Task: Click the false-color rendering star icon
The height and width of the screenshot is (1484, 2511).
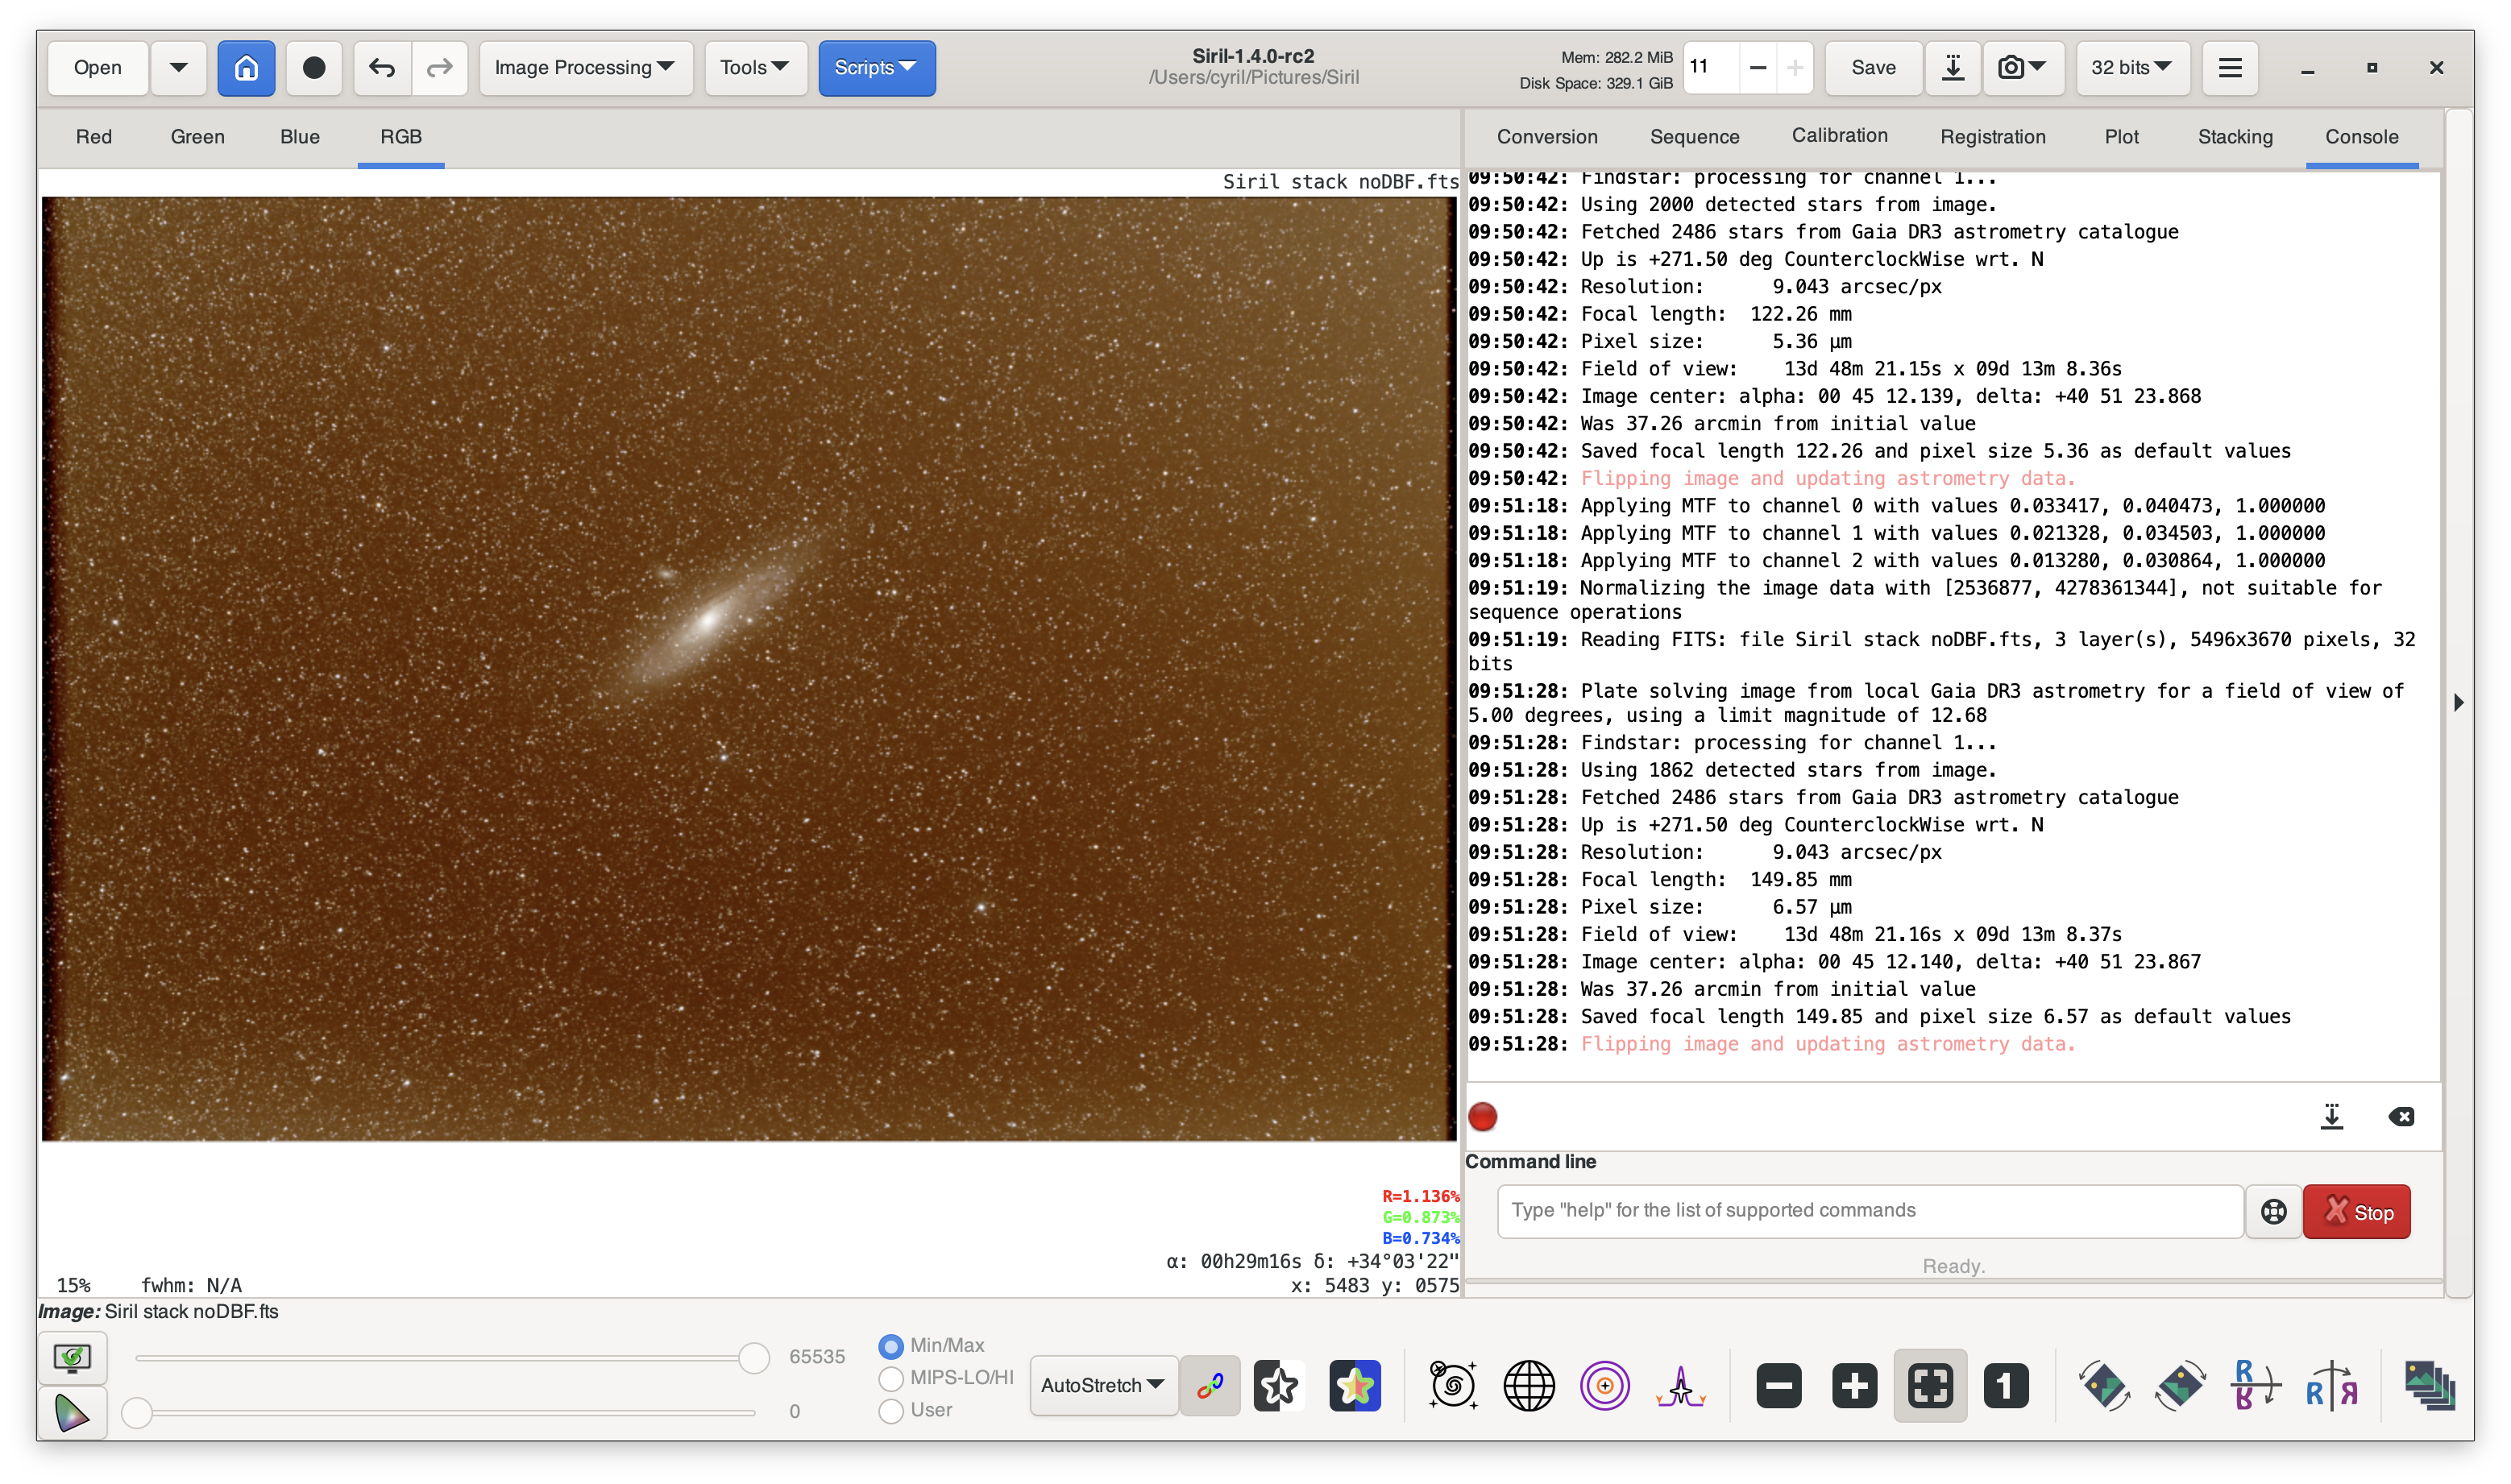Action: click(1355, 1386)
